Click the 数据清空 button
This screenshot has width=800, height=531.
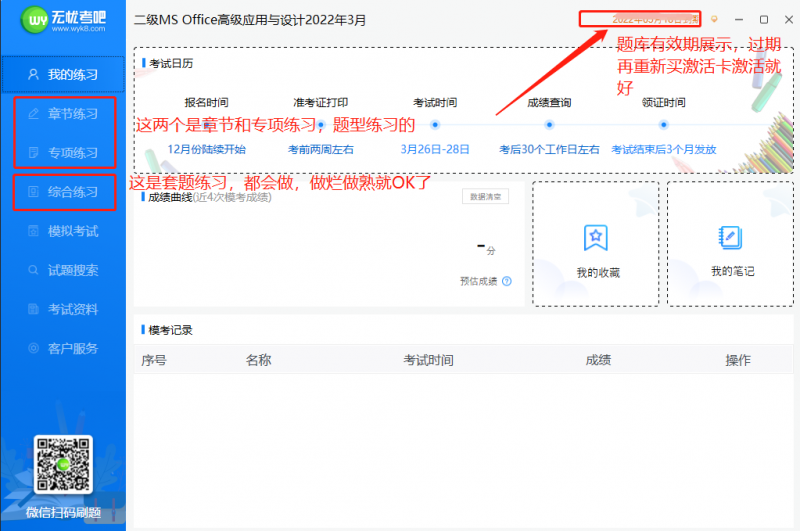(x=485, y=196)
